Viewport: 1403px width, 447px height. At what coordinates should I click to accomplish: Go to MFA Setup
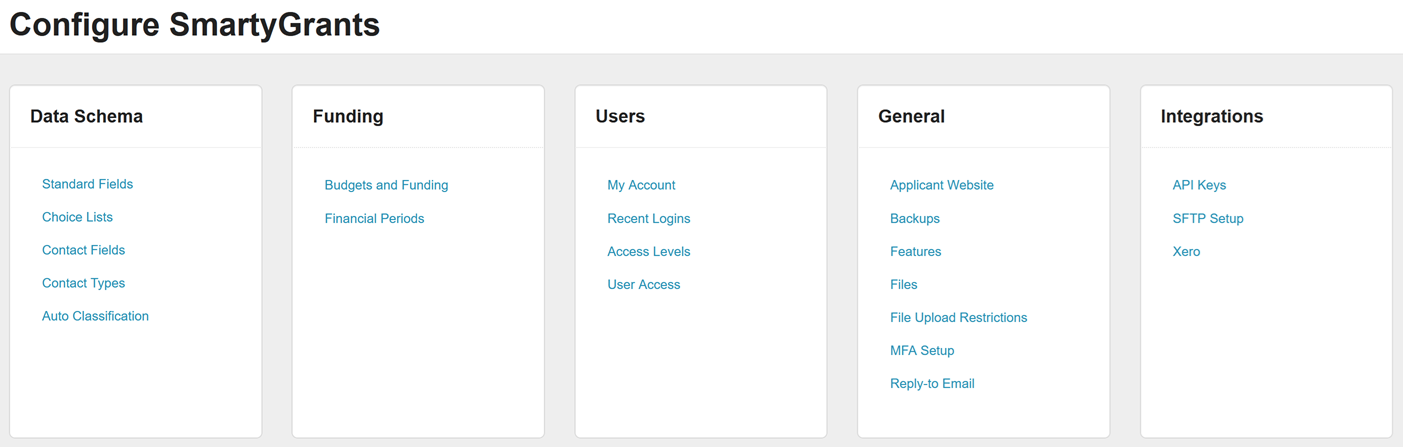pos(922,350)
